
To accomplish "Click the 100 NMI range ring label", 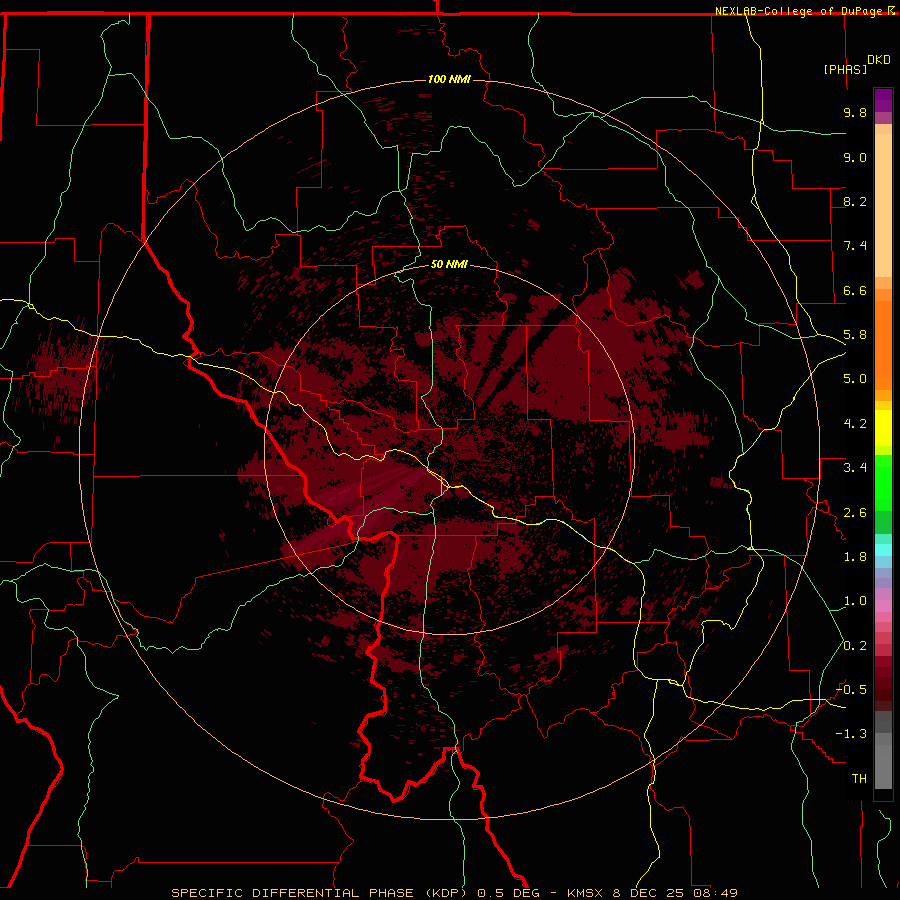I will pos(449,79).
